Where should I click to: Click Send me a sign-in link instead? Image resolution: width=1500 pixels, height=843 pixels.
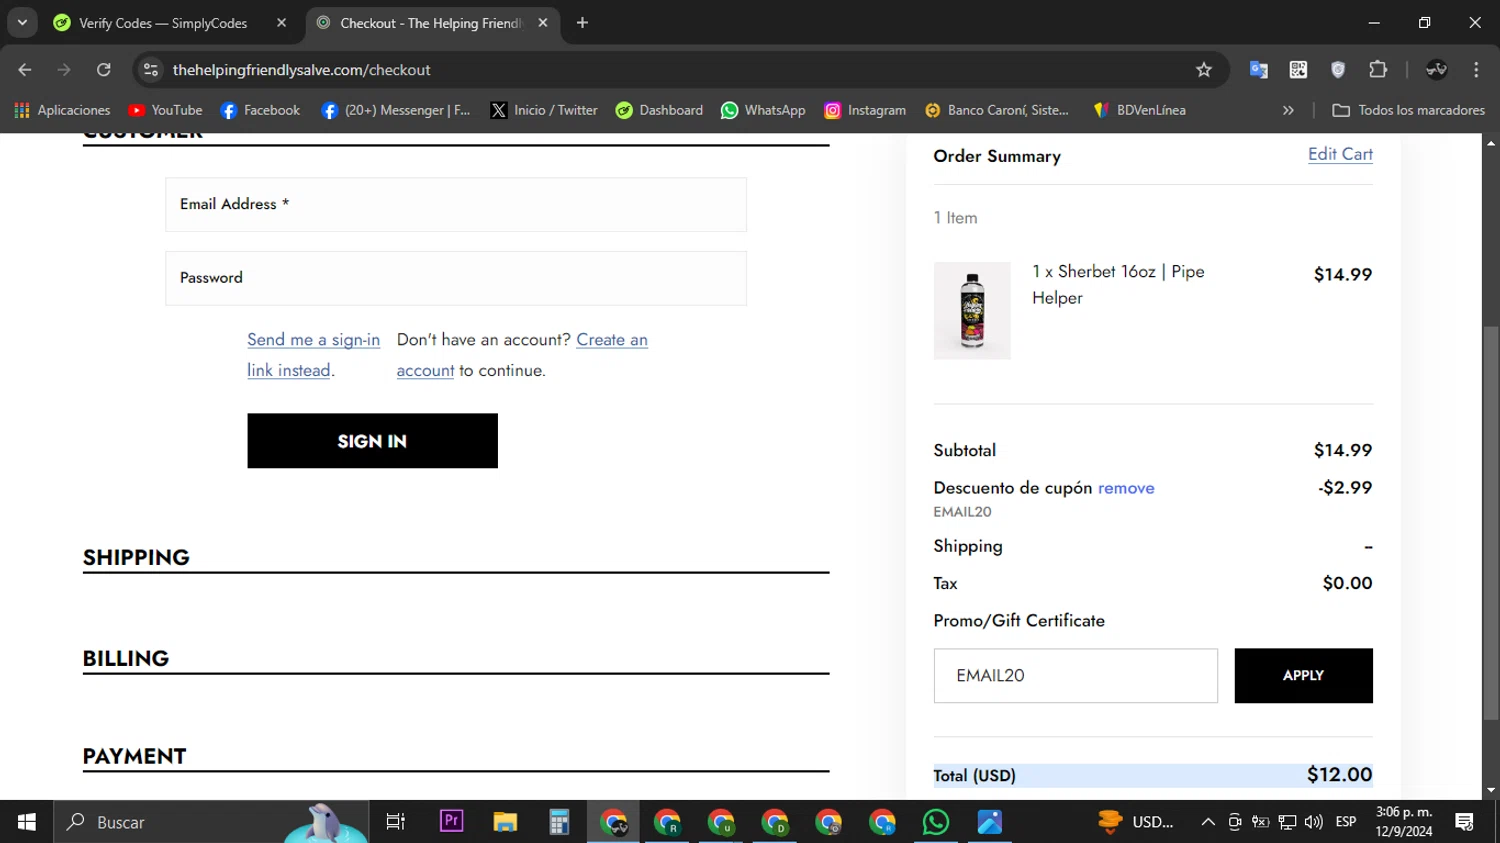click(x=313, y=355)
